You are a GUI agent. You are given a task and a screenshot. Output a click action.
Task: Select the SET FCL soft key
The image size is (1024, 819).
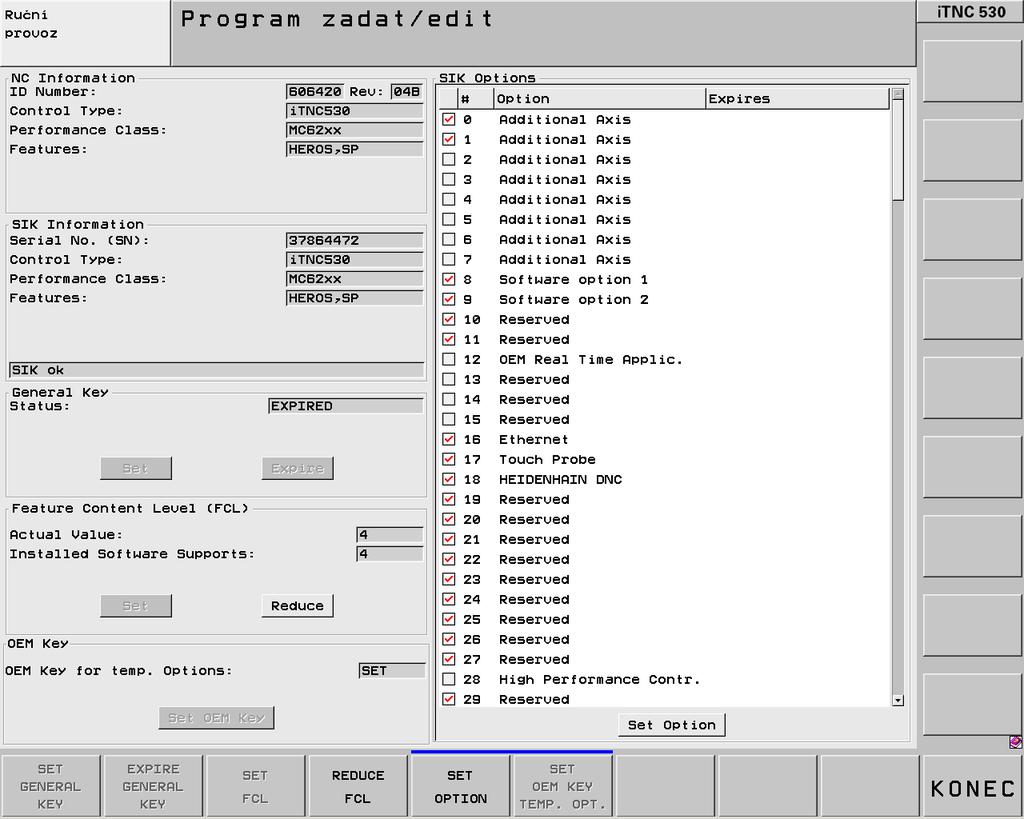pos(255,786)
